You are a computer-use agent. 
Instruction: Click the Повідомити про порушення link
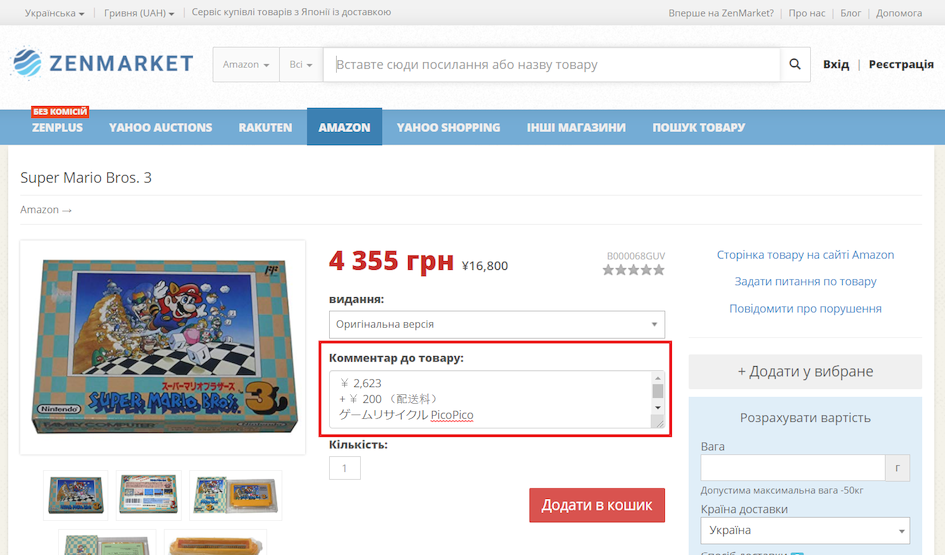pyautogui.click(x=805, y=309)
